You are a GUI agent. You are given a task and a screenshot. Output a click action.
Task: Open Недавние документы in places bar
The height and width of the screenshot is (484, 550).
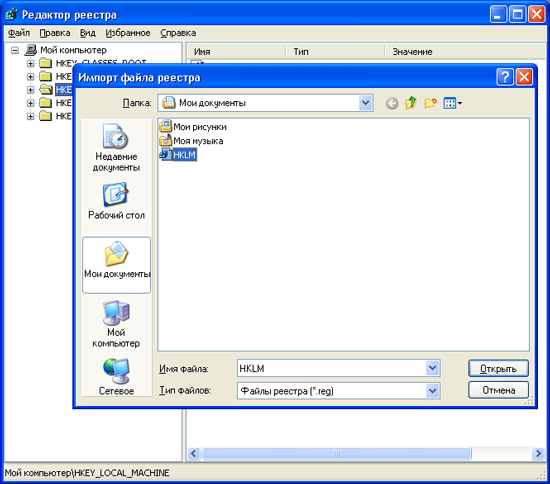[x=116, y=148]
